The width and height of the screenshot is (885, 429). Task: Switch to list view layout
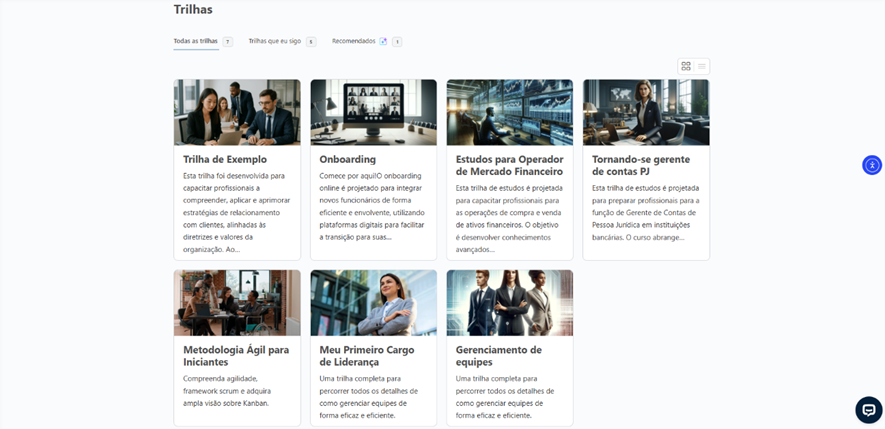tap(702, 66)
